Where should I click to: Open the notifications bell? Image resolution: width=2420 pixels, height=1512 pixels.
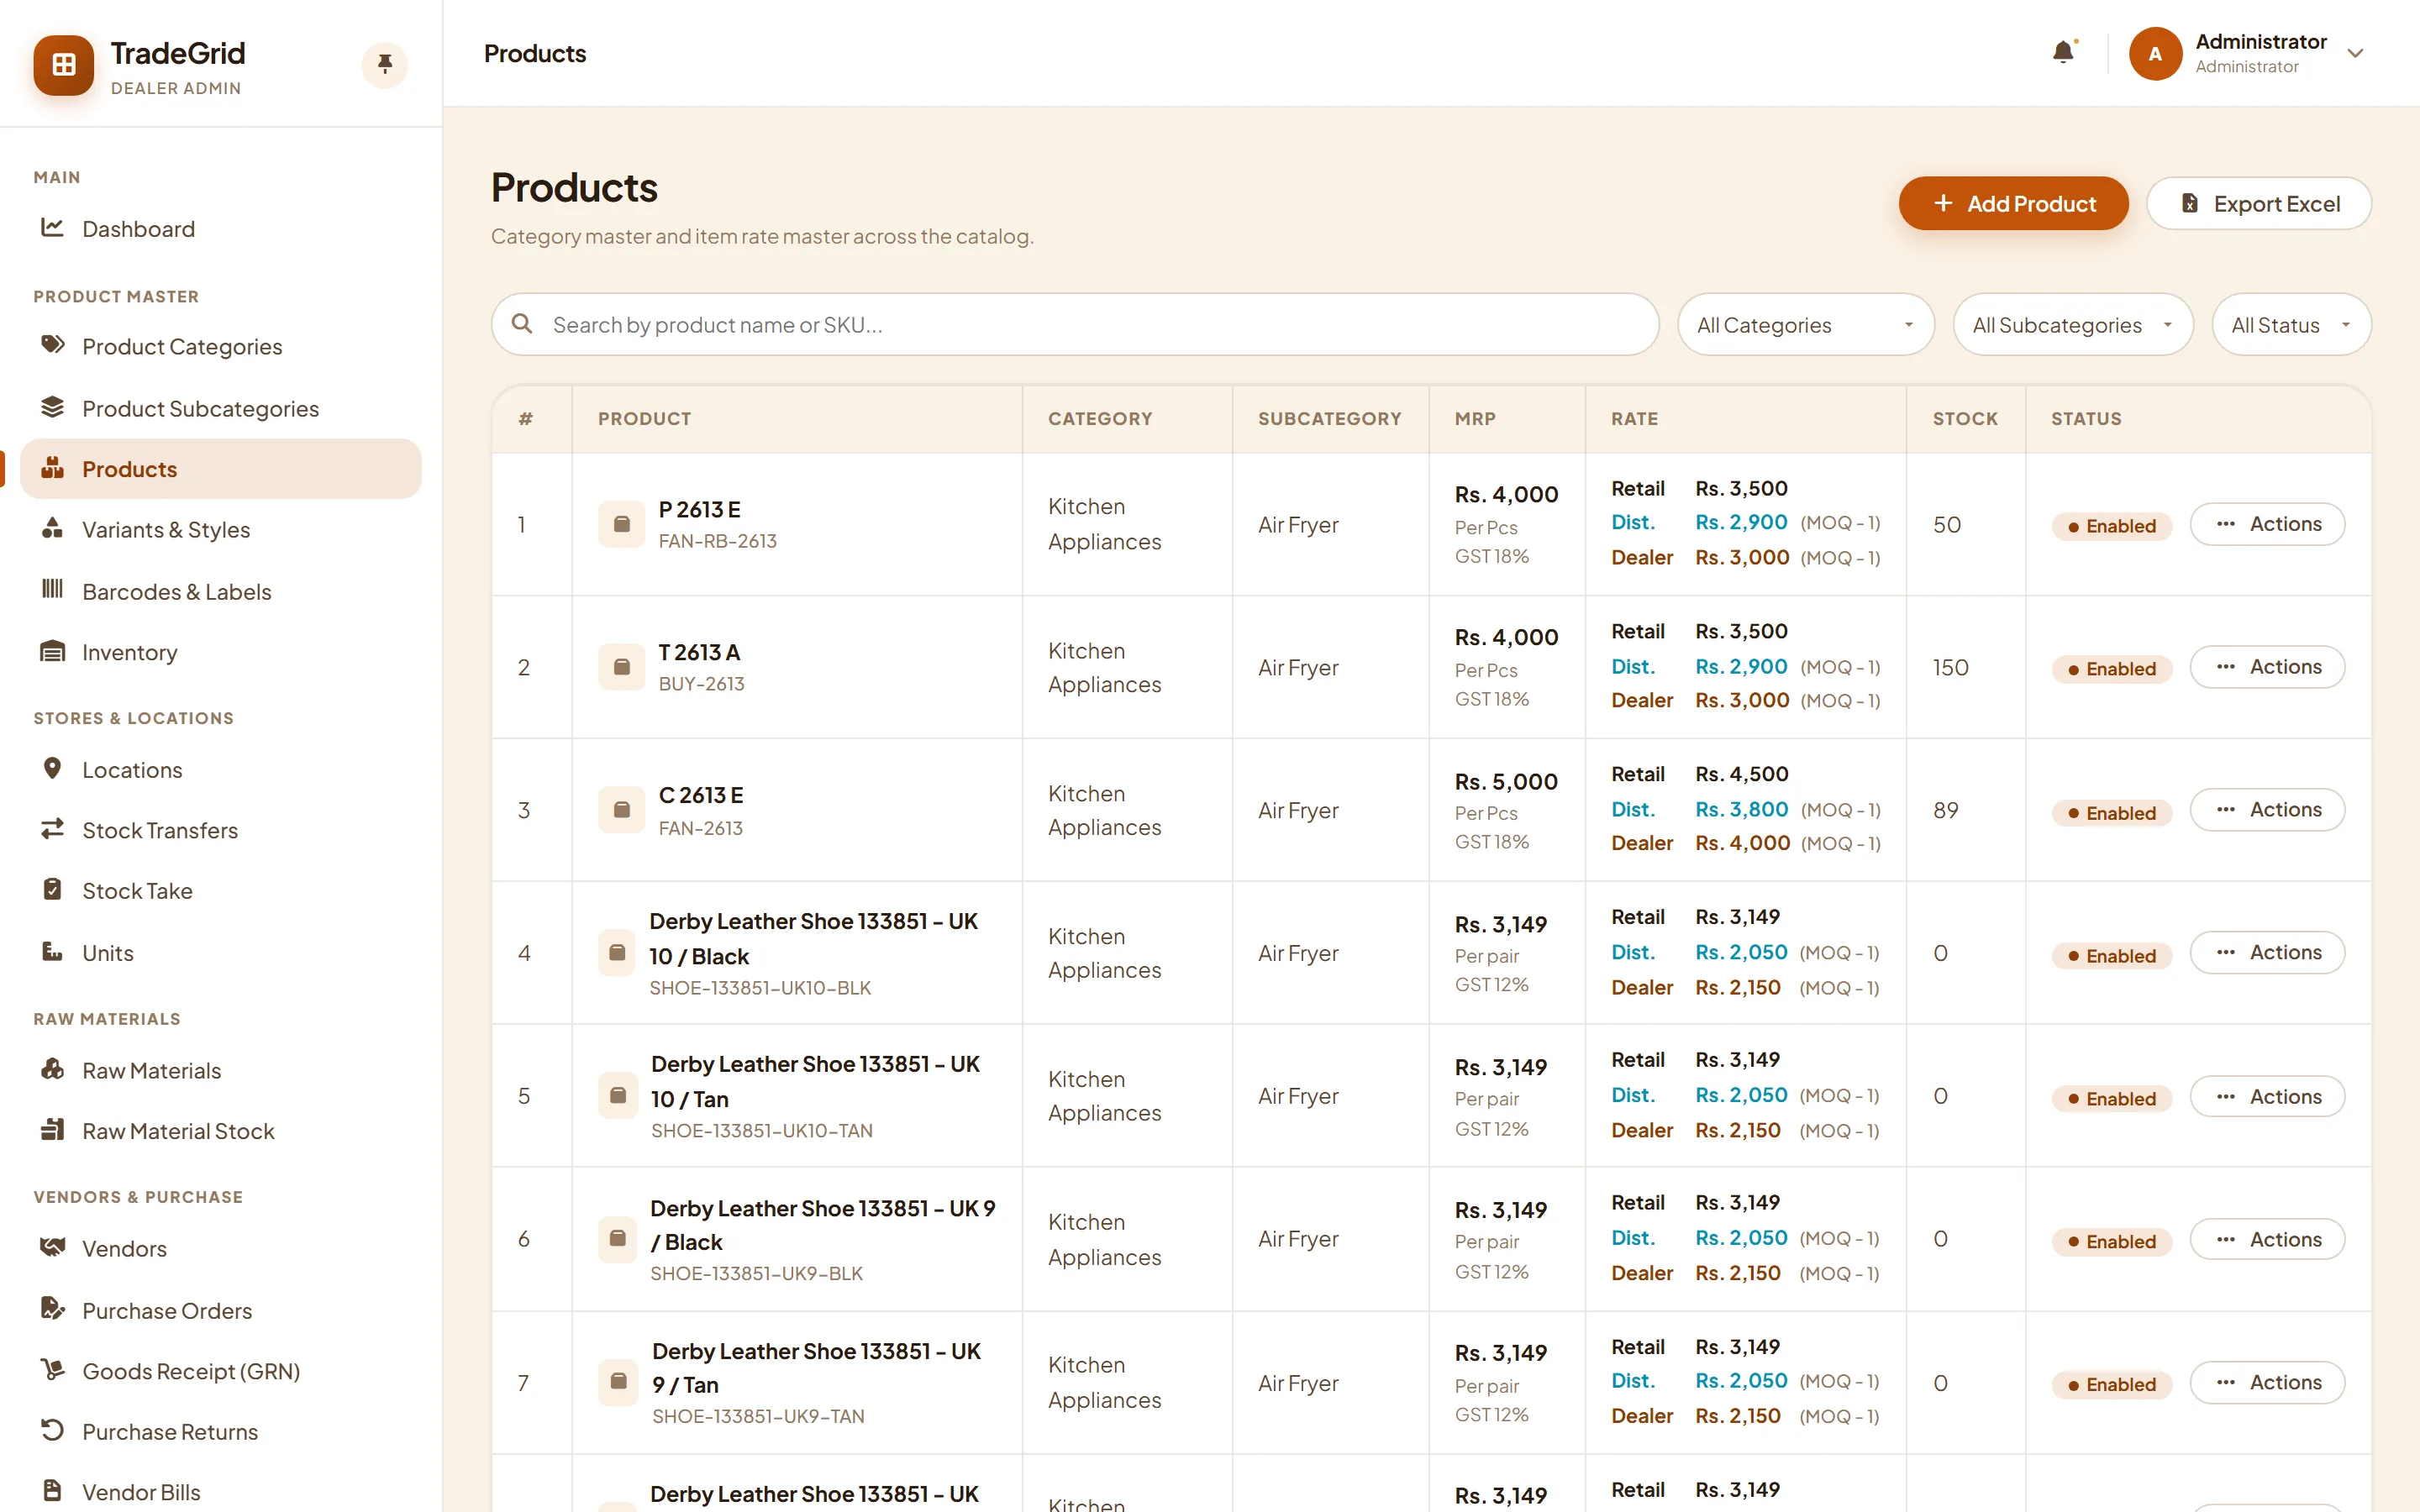click(2063, 52)
